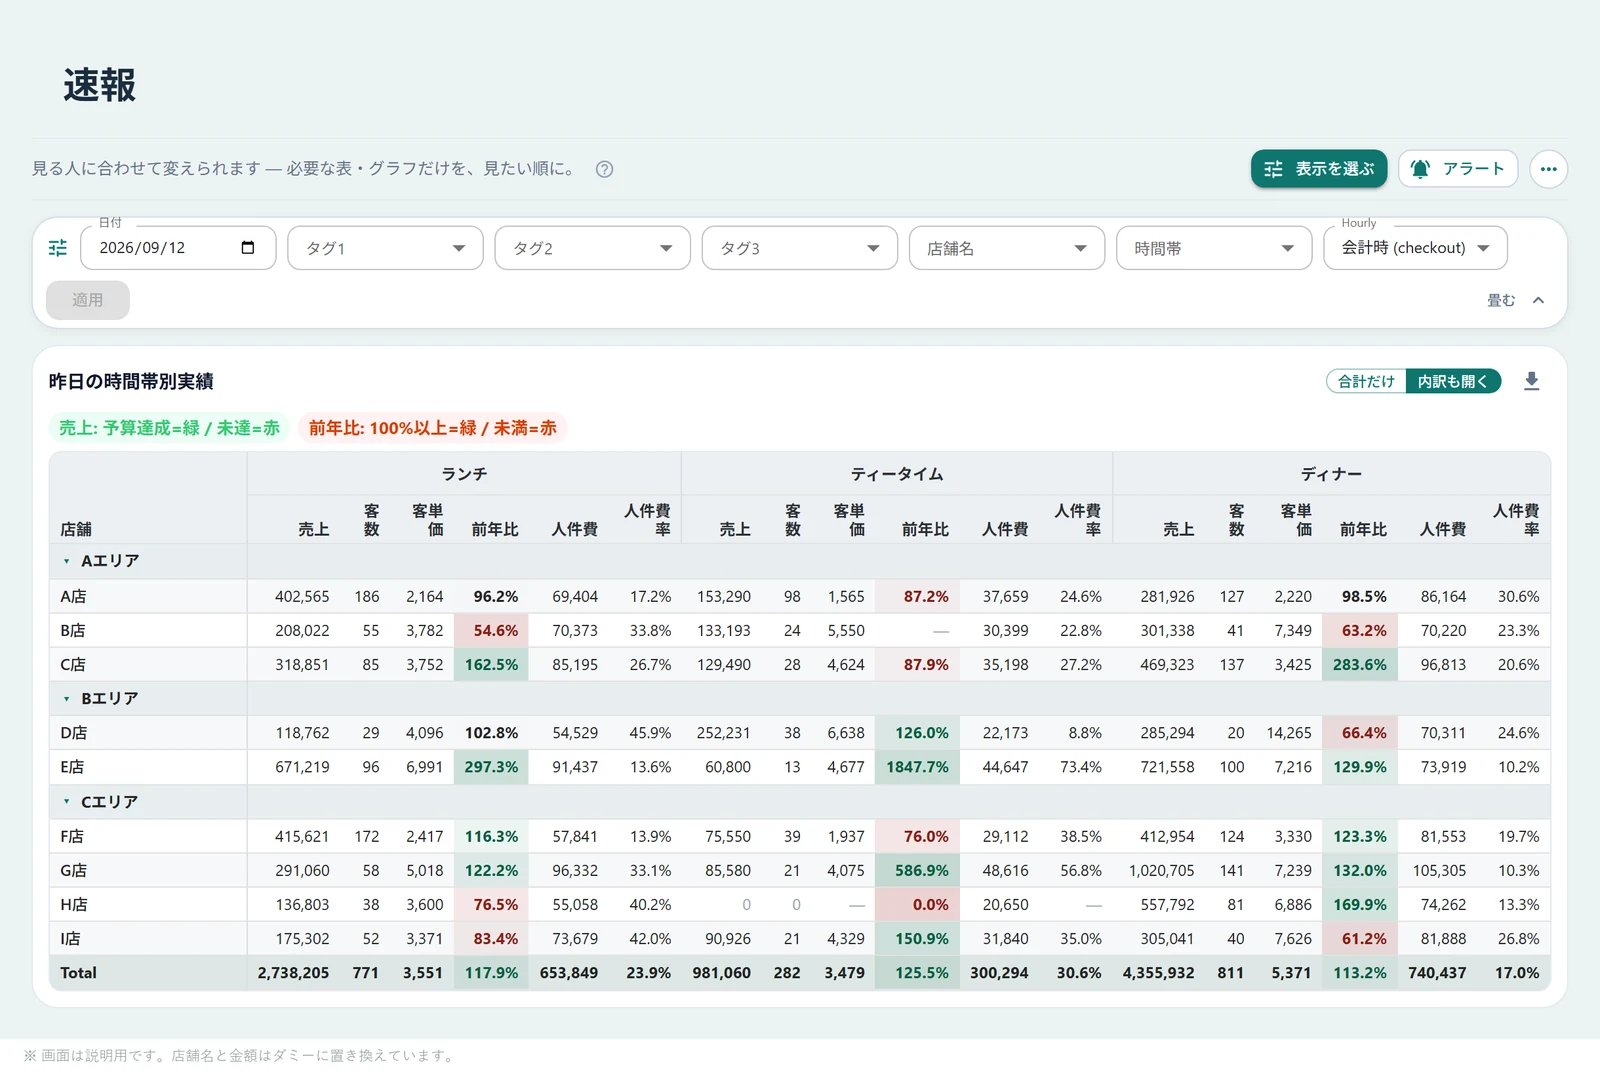Click the 日付 date input field

pos(178,248)
